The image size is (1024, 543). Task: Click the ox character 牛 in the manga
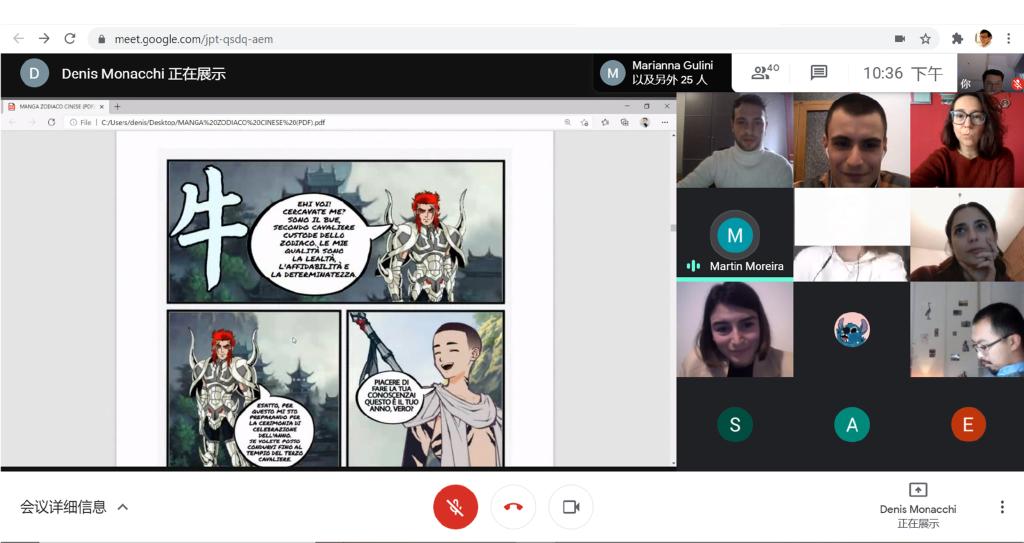point(208,227)
